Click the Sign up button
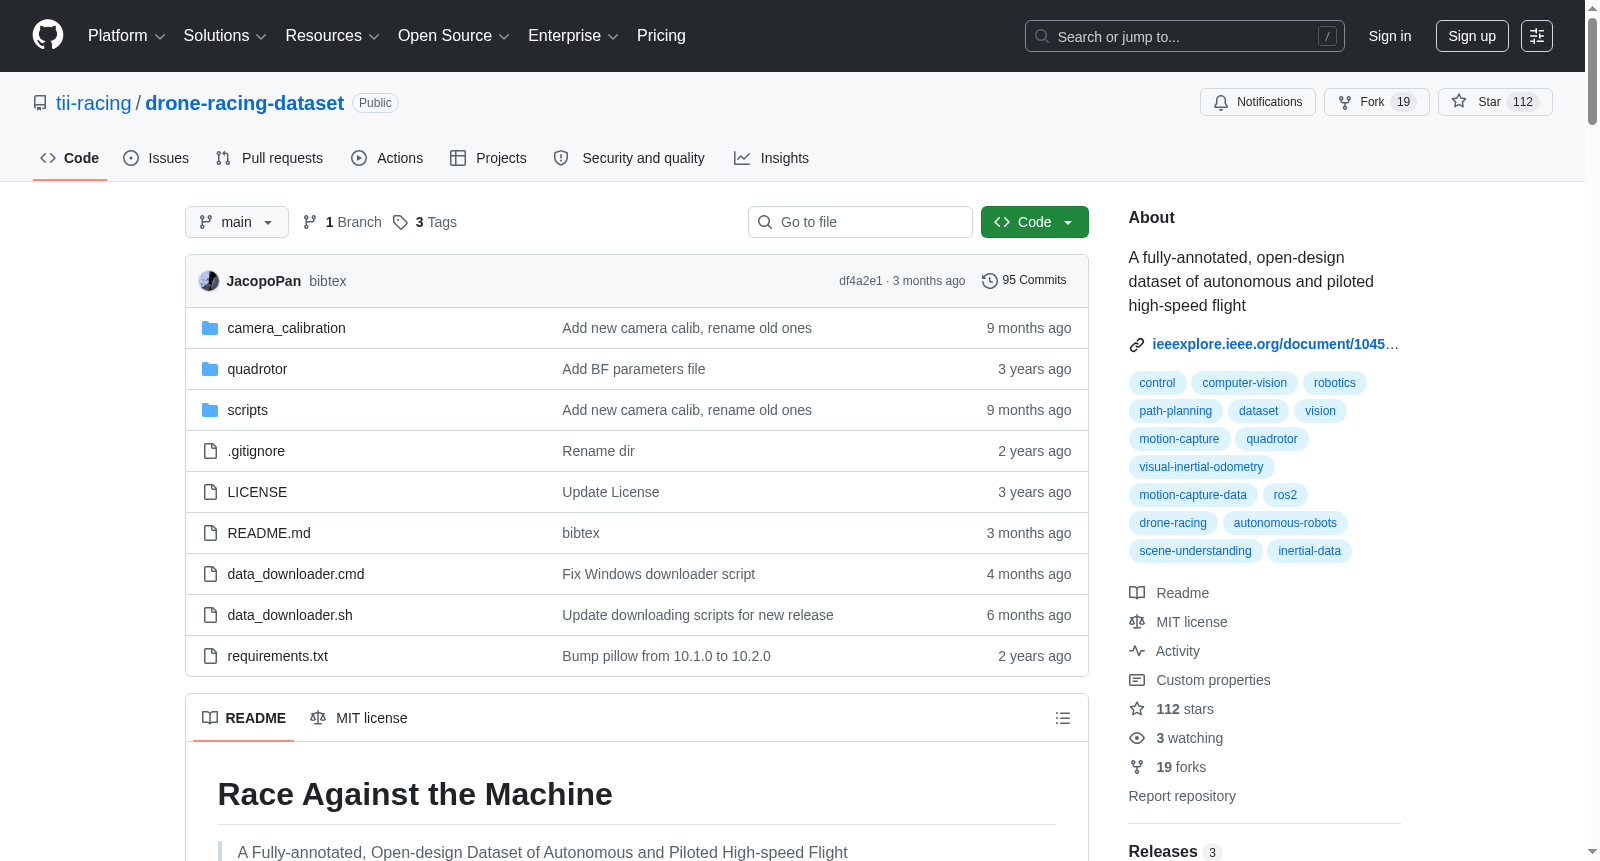This screenshot has height=861, width=1600. pos(1472,36)
